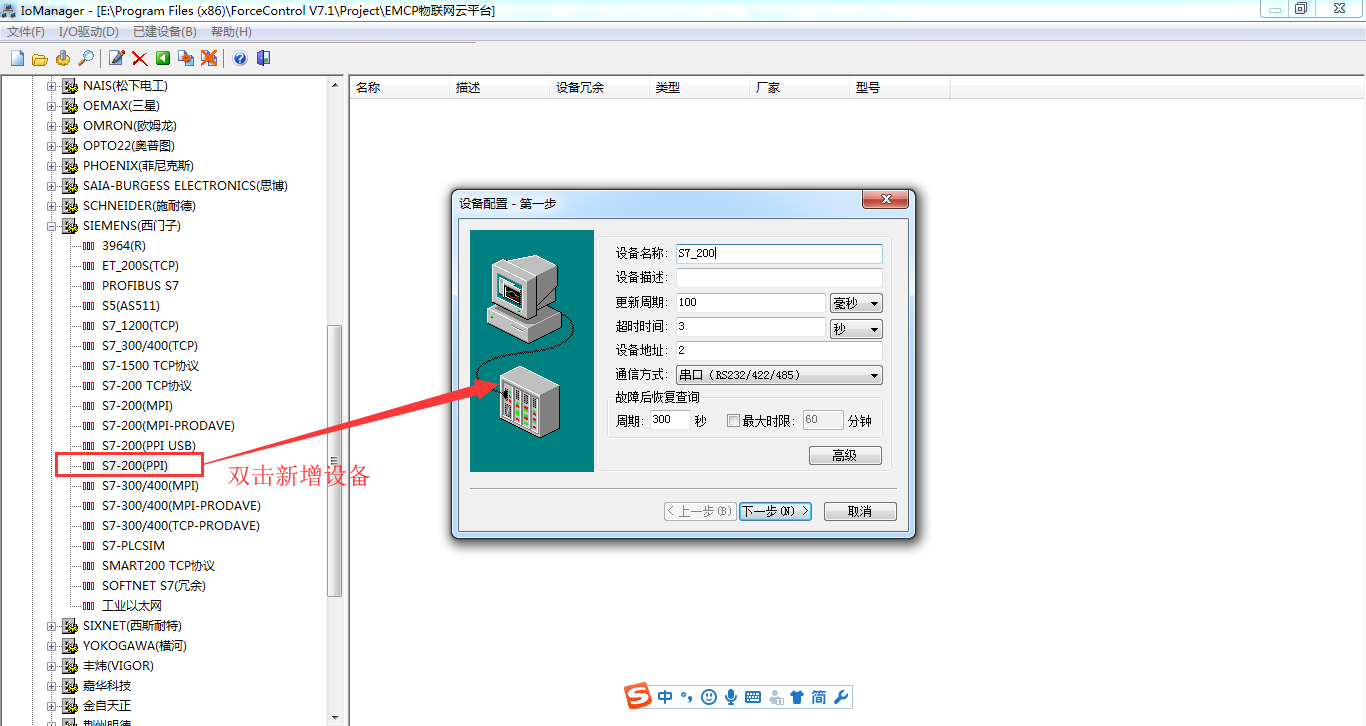1366x726 pixels.
Task: Open the wrench settings icon on IME bar
Action: pyautogui.click(x=840, y=697)
